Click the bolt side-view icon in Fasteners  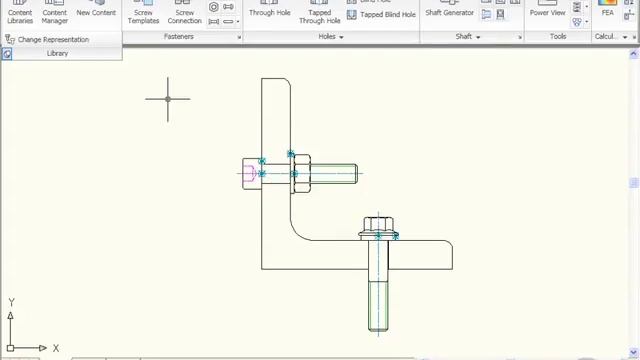[x=213, y=22]
